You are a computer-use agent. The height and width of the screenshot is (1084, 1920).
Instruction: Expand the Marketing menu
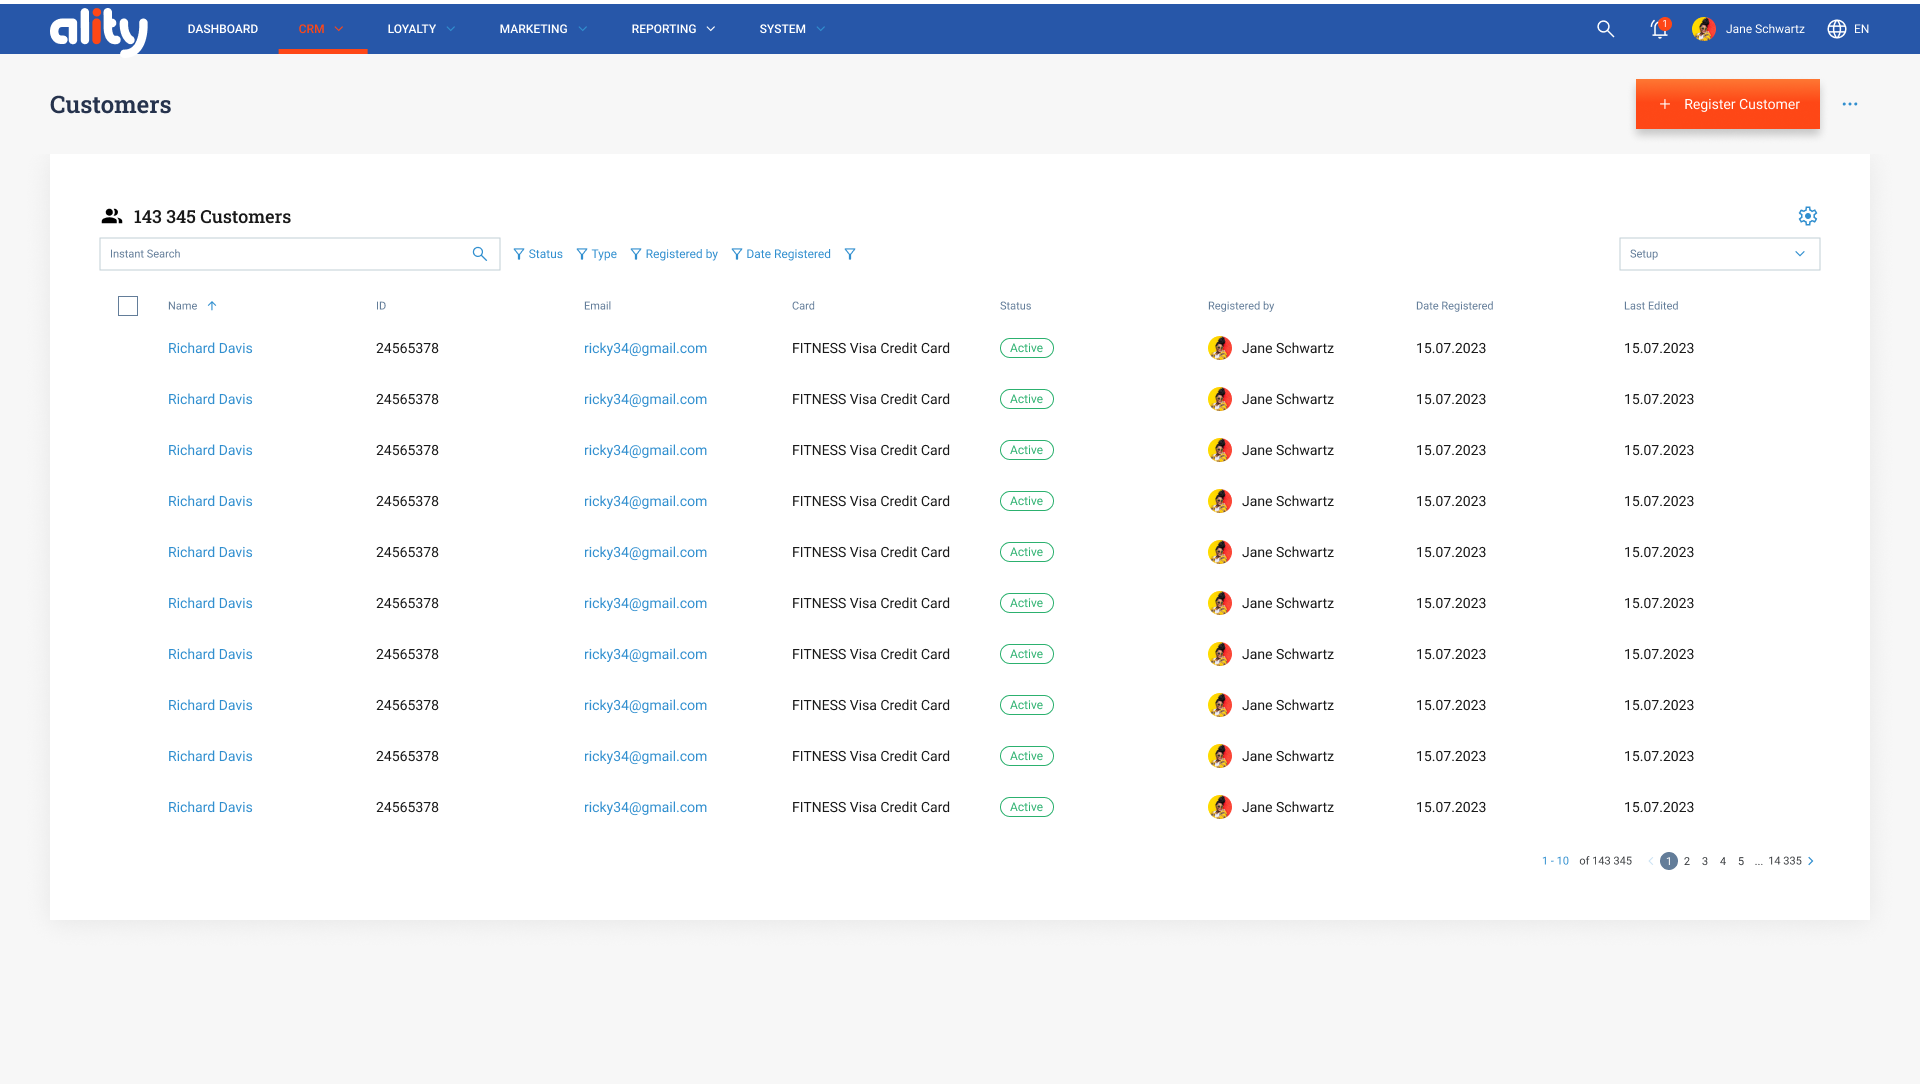tap(543, 29)
